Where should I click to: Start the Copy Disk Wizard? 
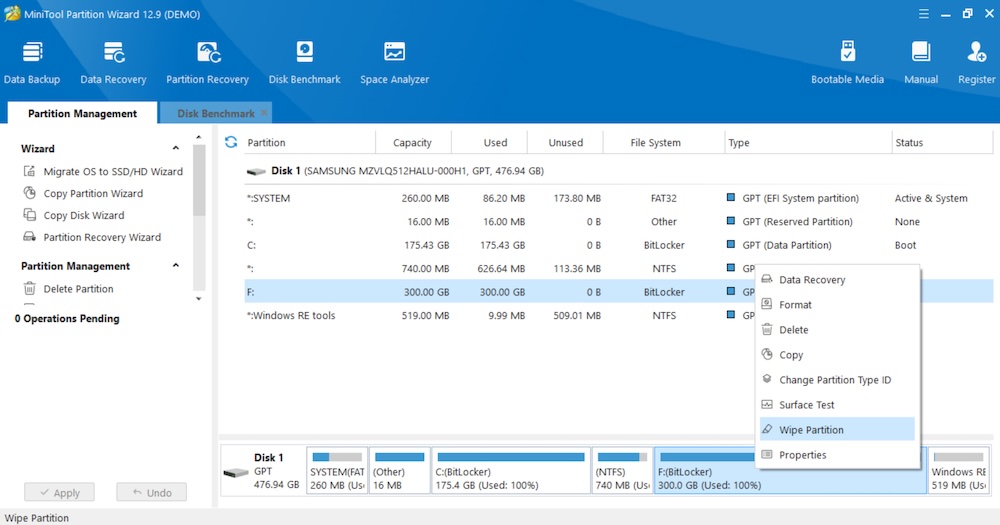click(x=74, y=215)
